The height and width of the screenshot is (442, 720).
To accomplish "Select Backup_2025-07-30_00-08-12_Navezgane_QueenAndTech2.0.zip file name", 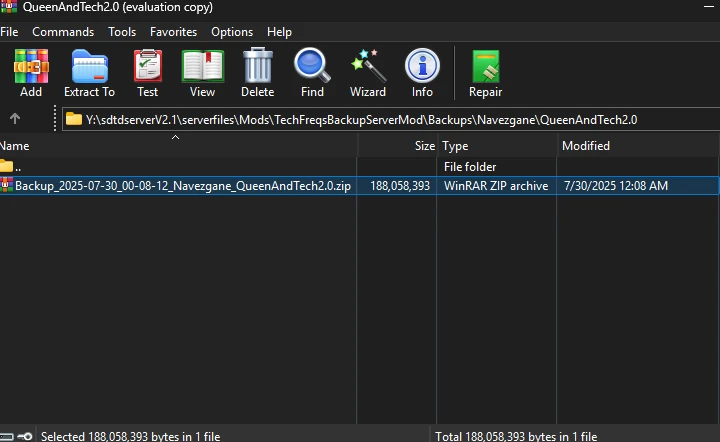I will [x=183, y=185].
